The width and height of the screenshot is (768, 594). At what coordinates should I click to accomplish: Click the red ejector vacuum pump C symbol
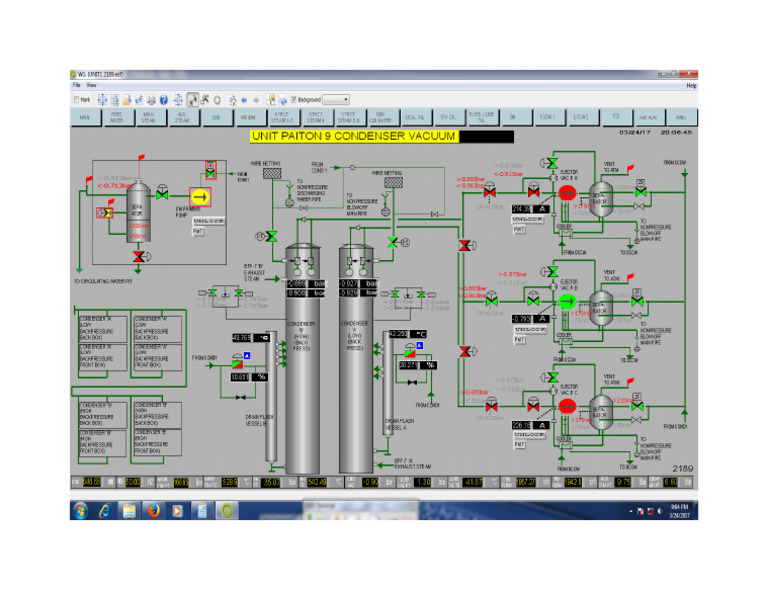[x=567, y=406]
